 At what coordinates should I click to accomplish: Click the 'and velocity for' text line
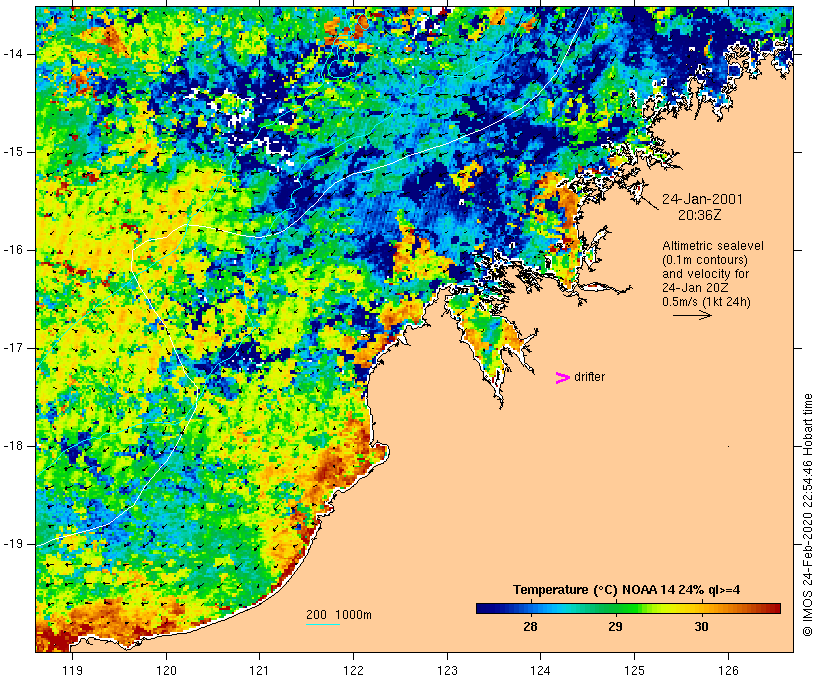click(705, 274)
